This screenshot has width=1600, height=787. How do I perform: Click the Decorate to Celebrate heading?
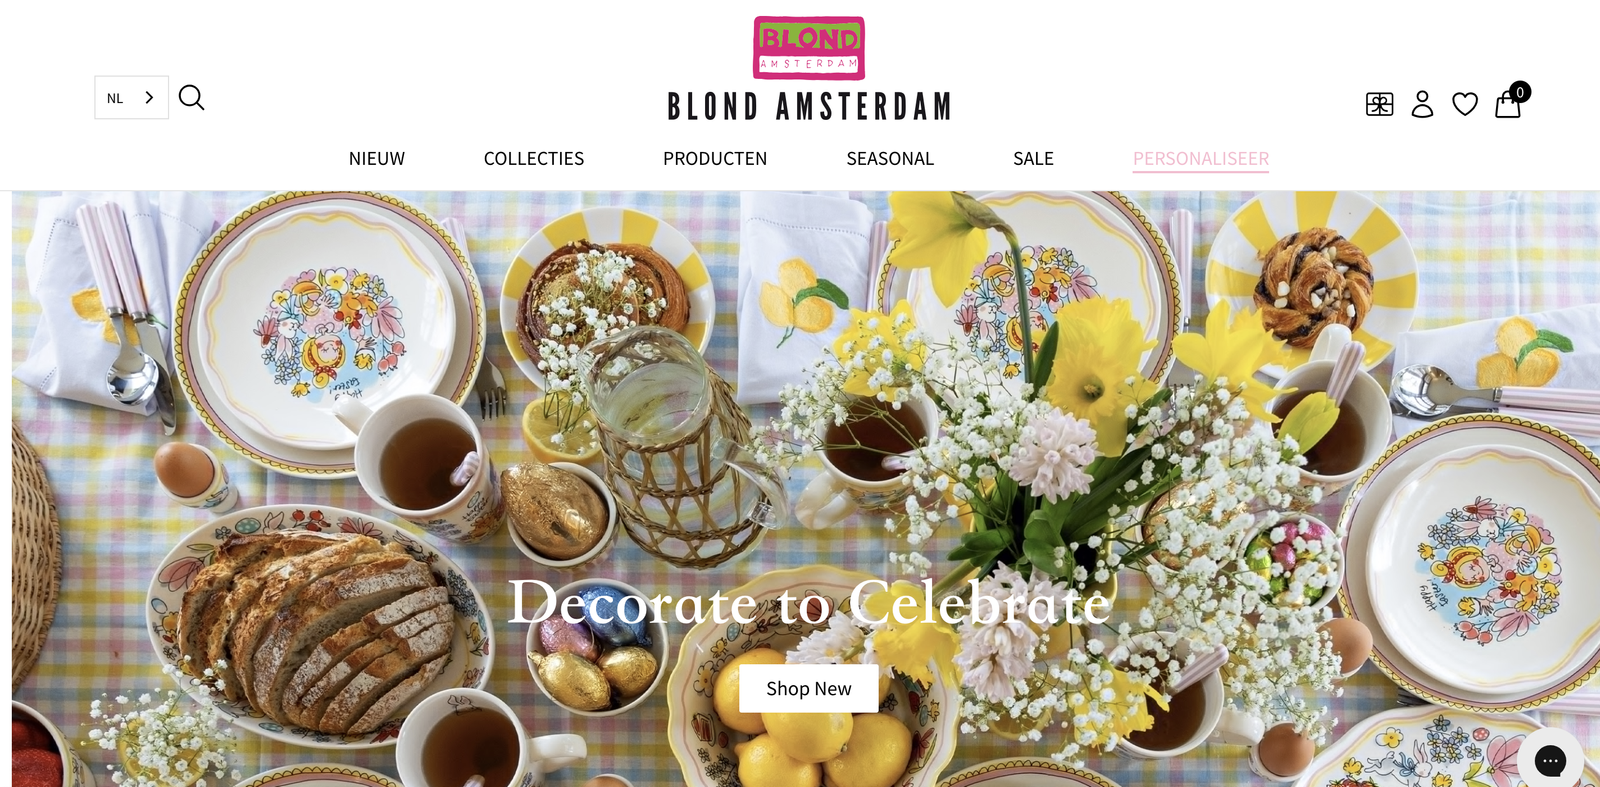[x=809, y=603]
